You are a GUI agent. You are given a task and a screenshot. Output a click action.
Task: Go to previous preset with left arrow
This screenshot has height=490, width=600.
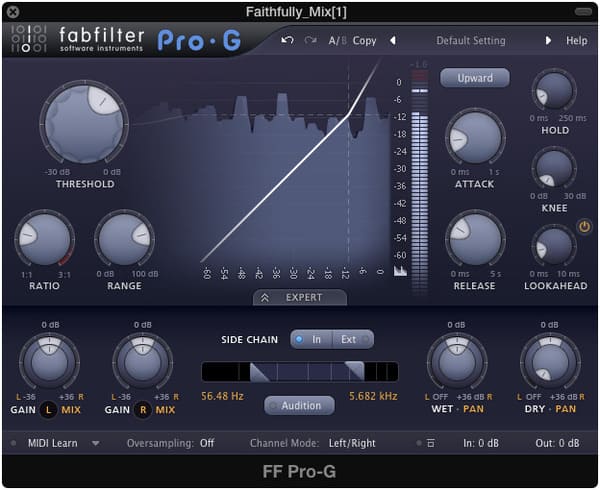tap(392, 41)
